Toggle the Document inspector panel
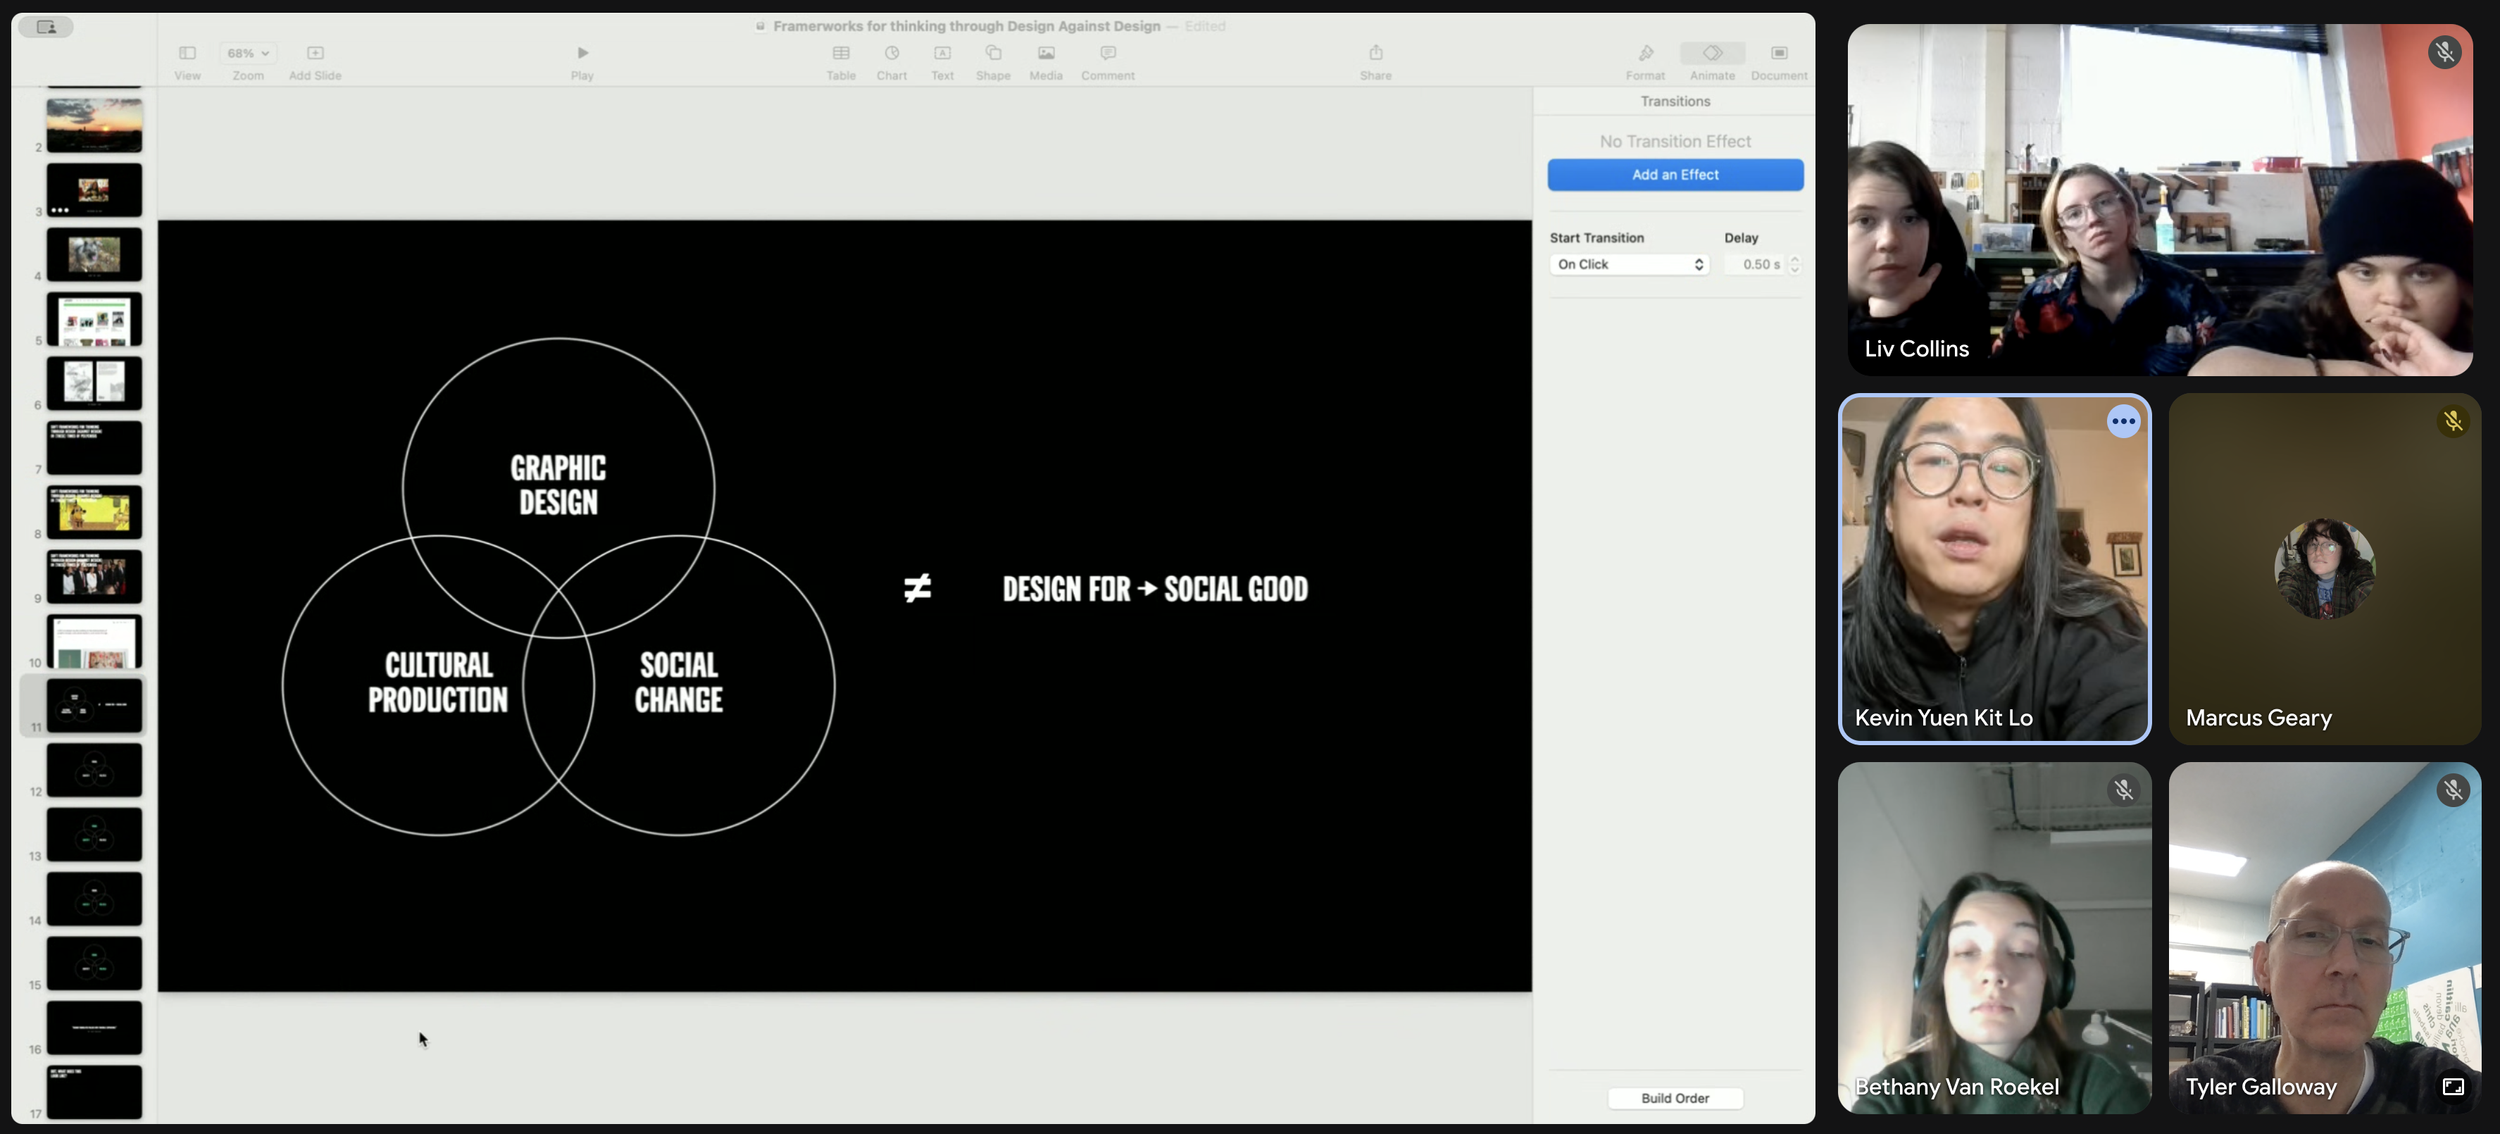2500x1134 pixels. [1778, 53]
